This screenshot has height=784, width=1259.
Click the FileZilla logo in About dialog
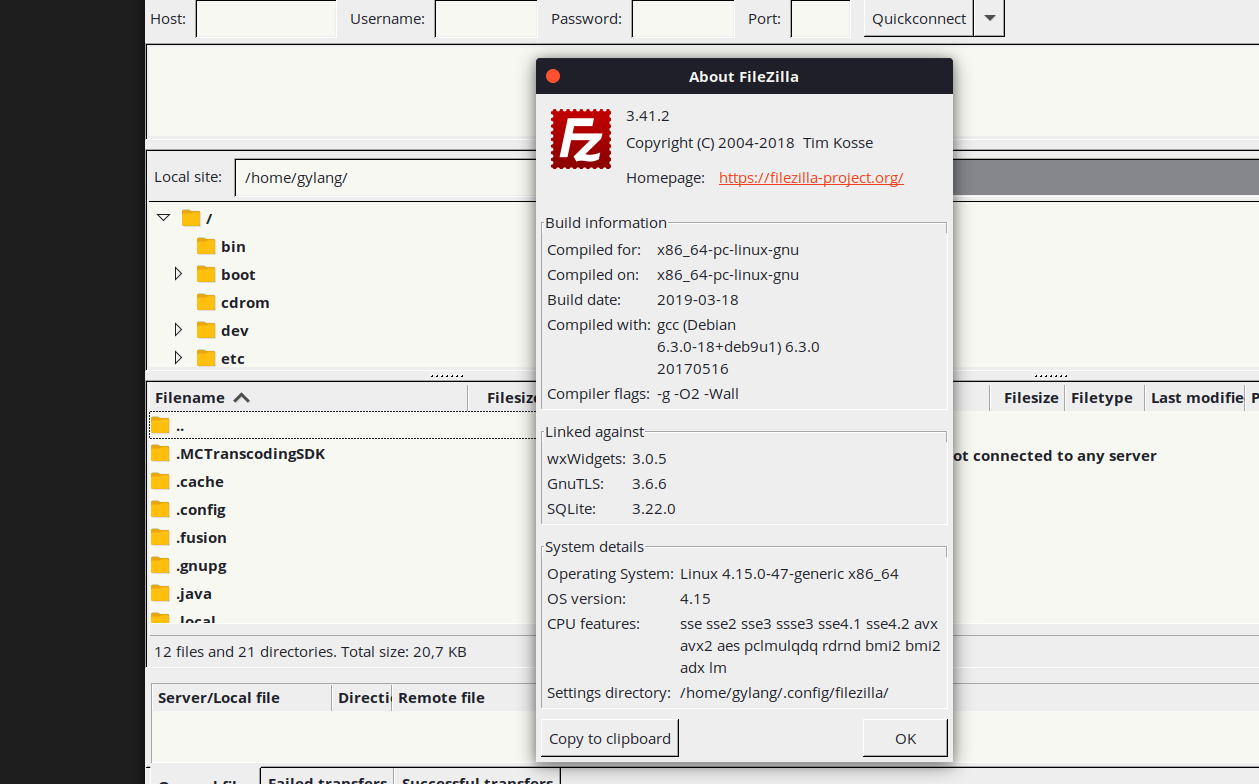coord(580,139)
